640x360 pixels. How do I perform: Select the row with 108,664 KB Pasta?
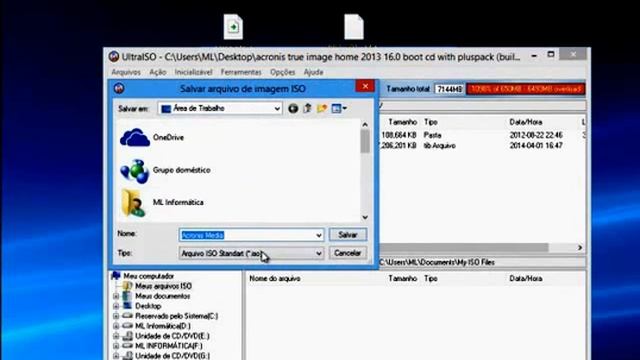[x=483, y=135]
